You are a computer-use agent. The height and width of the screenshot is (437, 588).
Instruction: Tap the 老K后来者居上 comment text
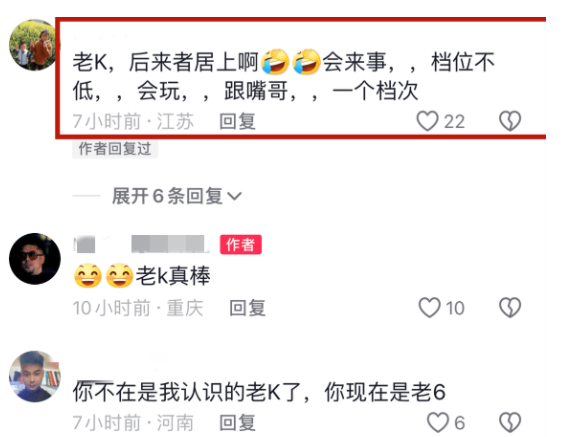[x=284, y=76]
